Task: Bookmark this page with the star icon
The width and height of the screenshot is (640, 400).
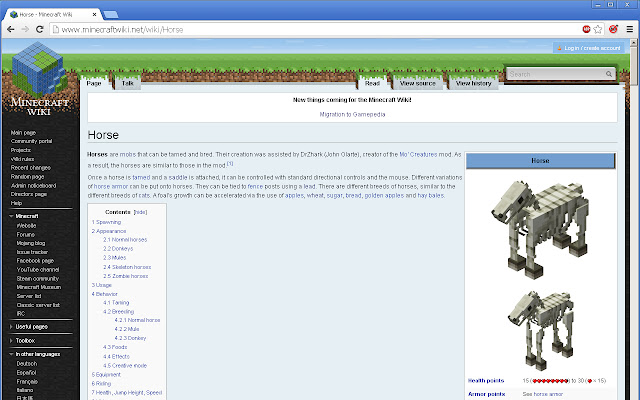Action: (x=598, y=29)
